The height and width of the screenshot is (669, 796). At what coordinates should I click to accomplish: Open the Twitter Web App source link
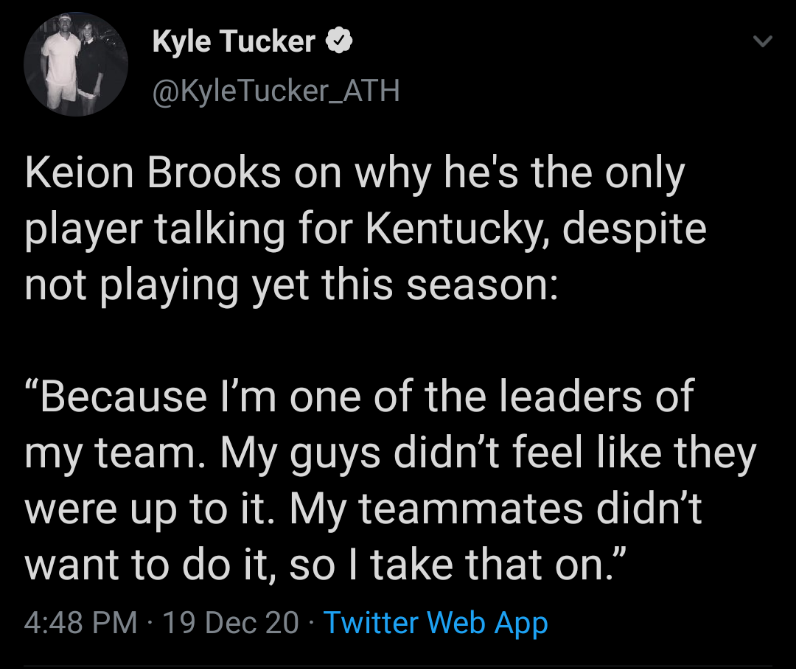click(x=436, y=622)
